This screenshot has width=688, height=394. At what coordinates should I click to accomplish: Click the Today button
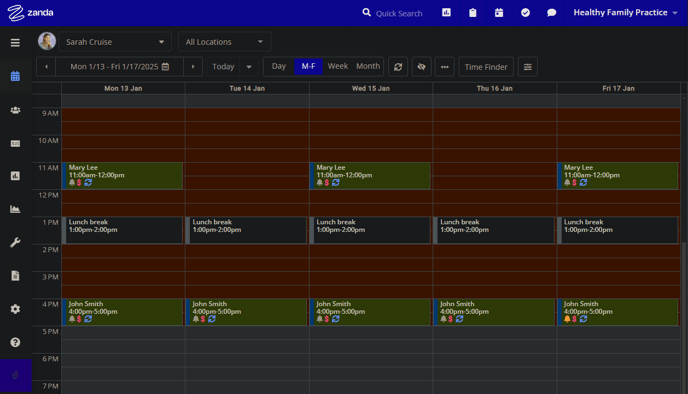point(223,67)
